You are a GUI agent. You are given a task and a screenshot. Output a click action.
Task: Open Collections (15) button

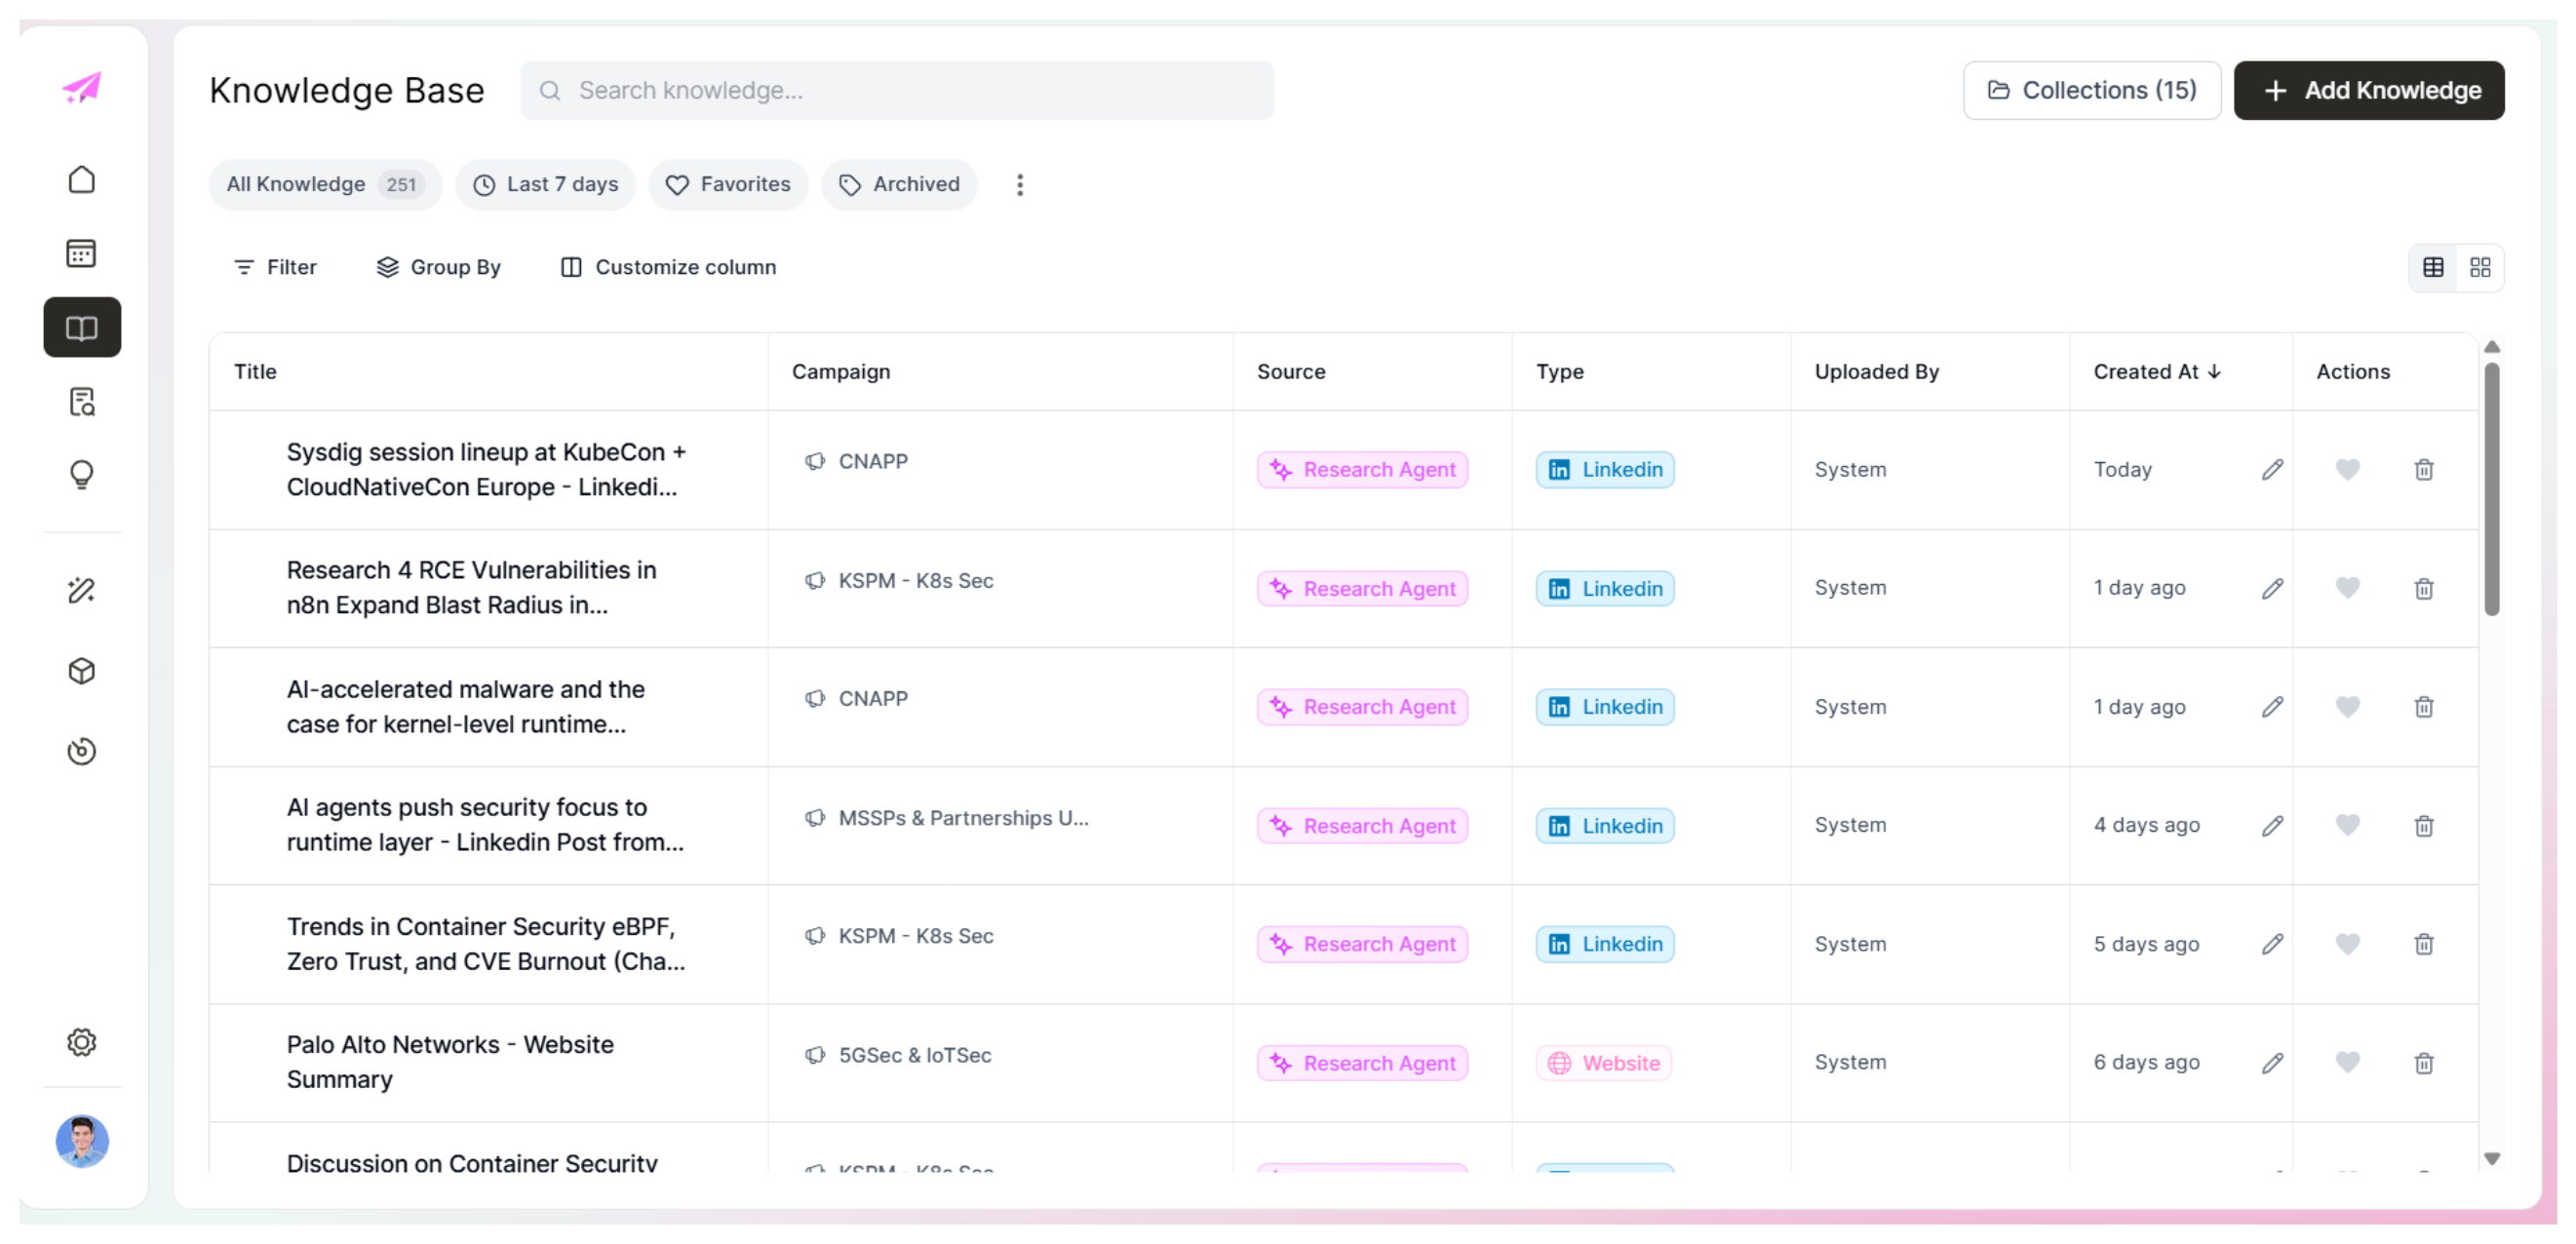coord(2091,91)
